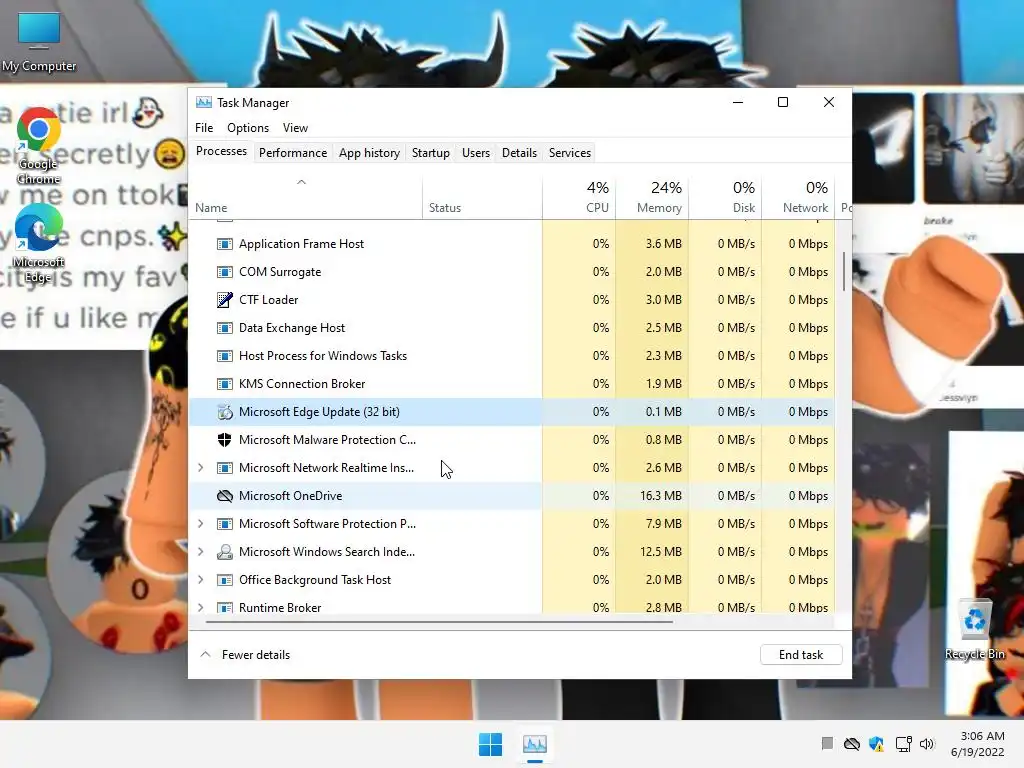This screenshot has height=768, width=1024.
Task: Expand the Microsoft Windows Search Indexer process
Action: click(200, 552)
